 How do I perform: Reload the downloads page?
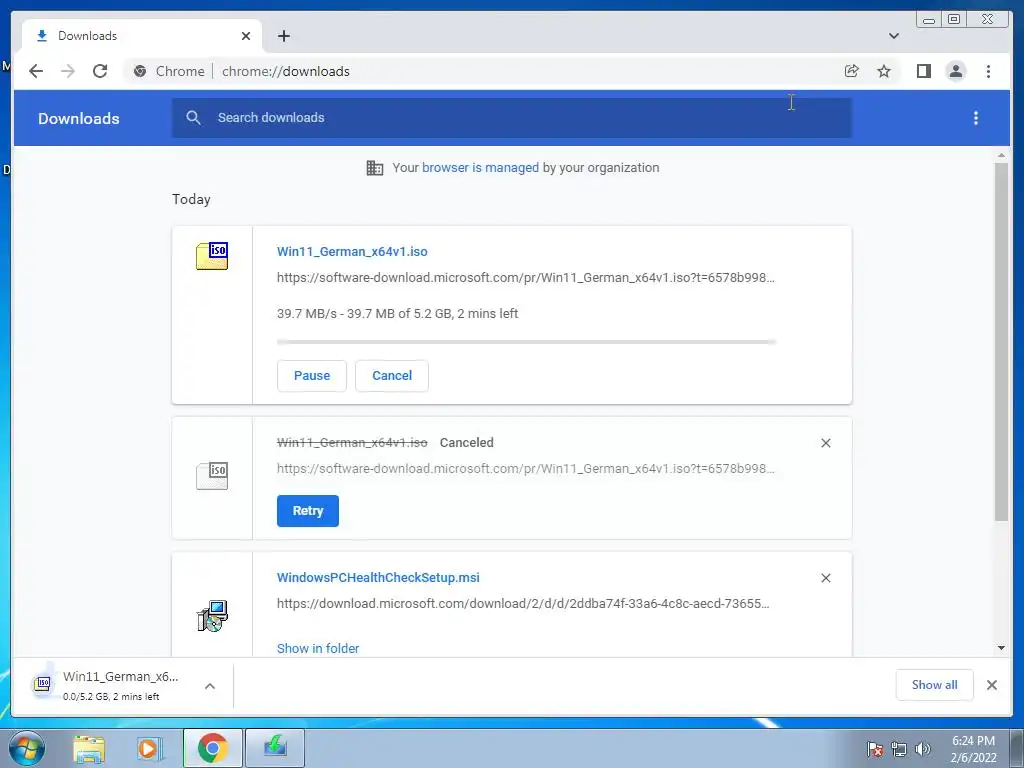100,71
